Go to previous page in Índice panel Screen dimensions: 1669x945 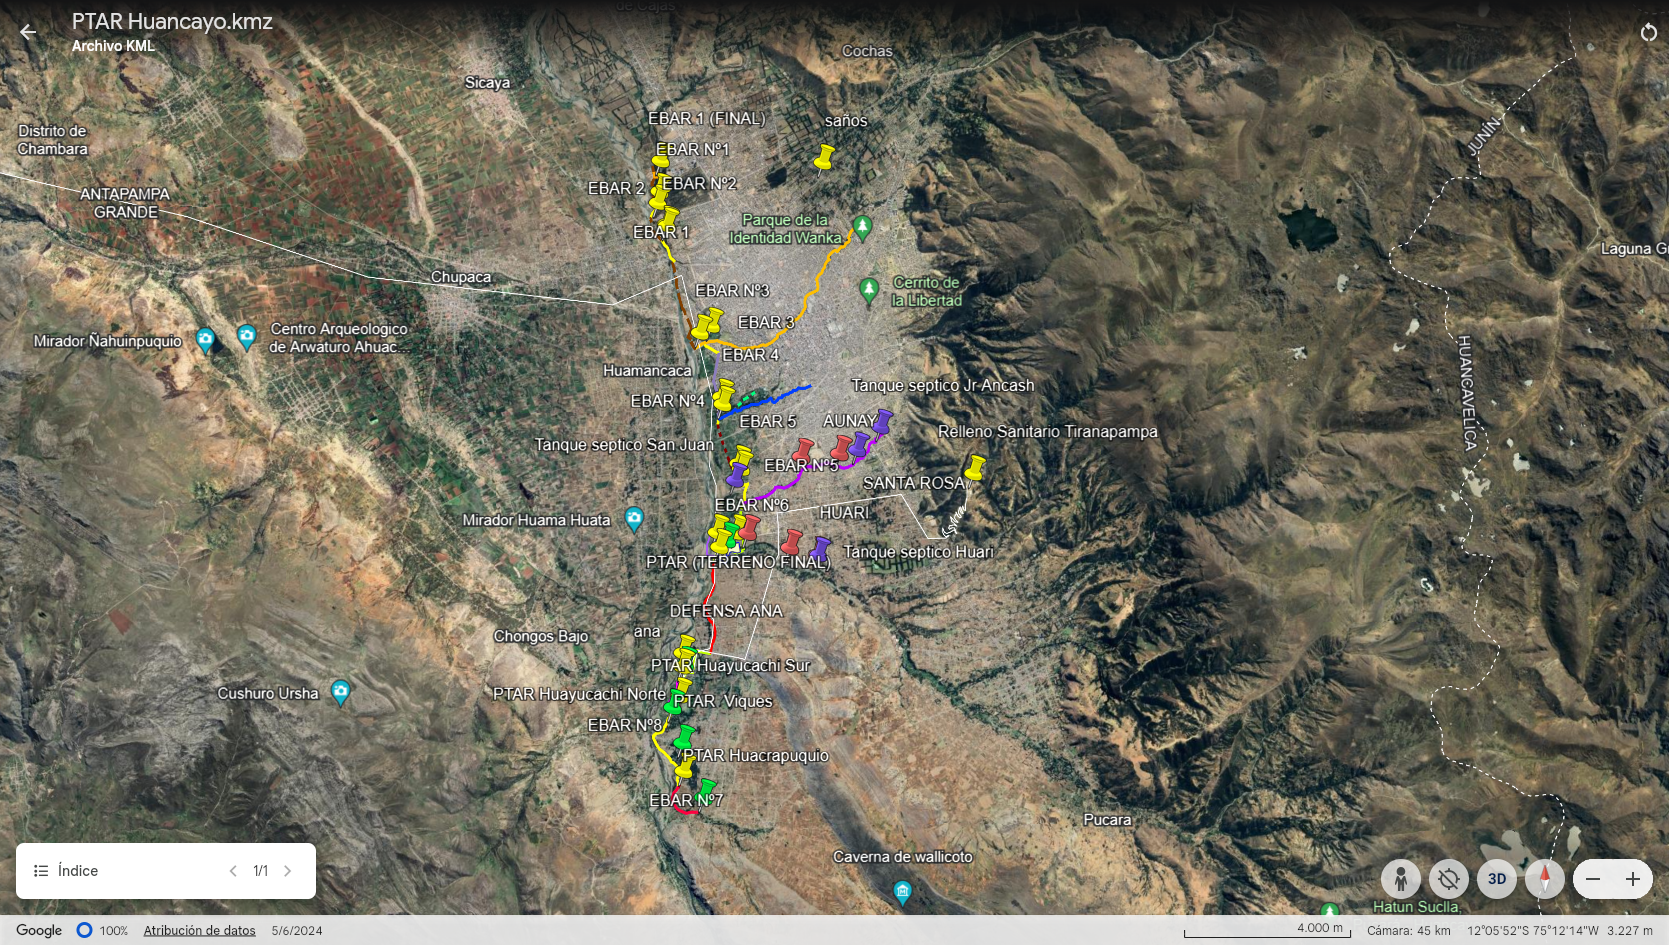[x=233, y=871]
